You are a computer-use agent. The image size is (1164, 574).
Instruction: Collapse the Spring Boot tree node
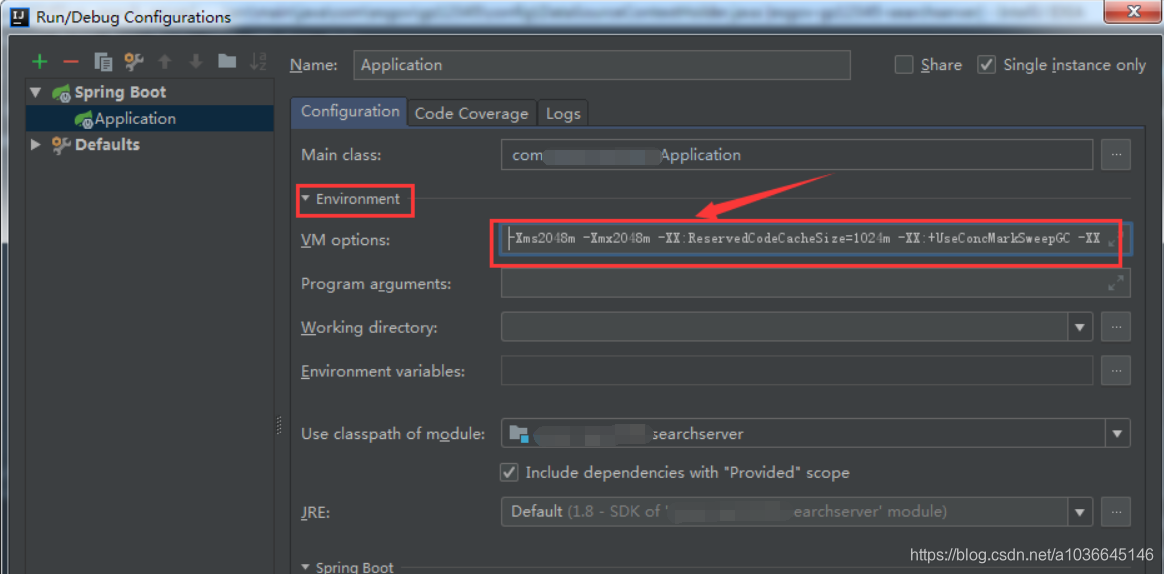pos(35,93)
